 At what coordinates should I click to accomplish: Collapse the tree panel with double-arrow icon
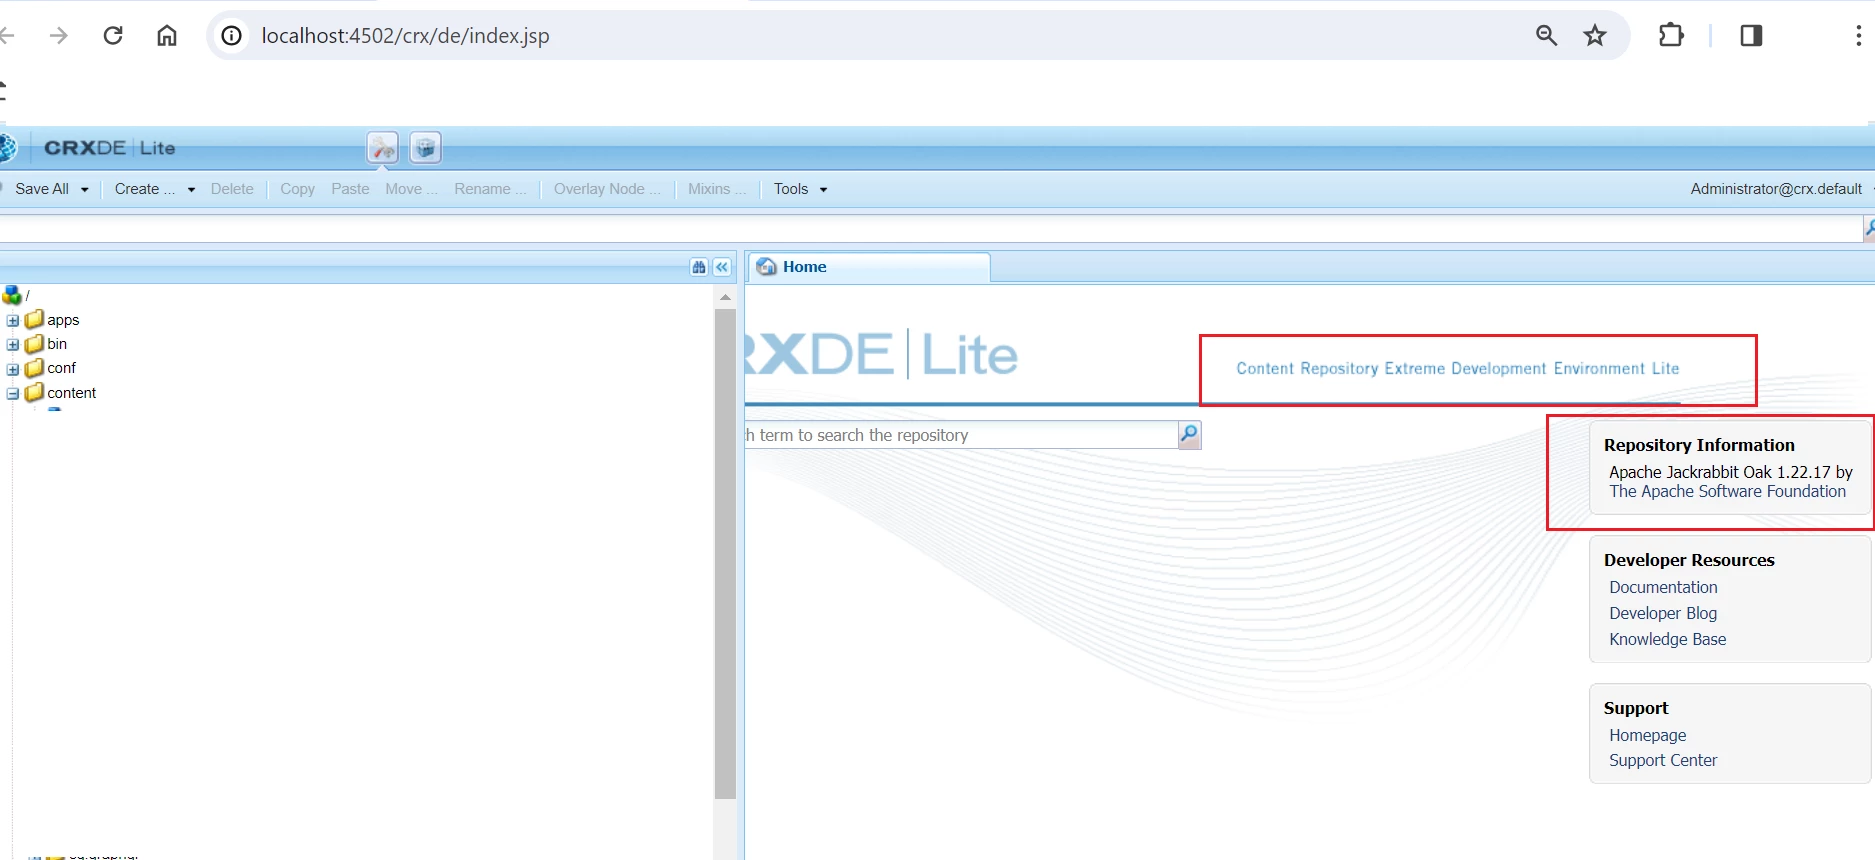tap(722, 267)
